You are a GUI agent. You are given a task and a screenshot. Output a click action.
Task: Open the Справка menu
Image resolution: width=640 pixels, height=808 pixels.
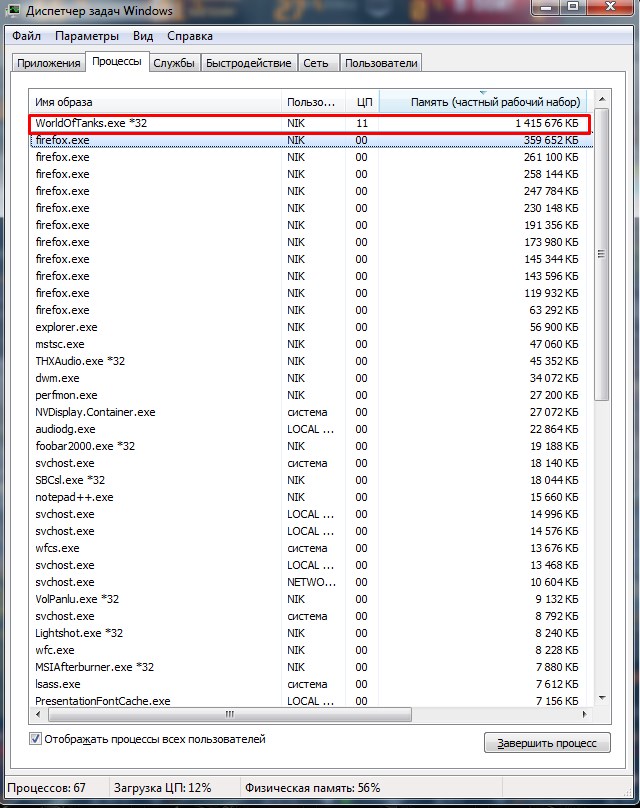[x=190, y=36]
